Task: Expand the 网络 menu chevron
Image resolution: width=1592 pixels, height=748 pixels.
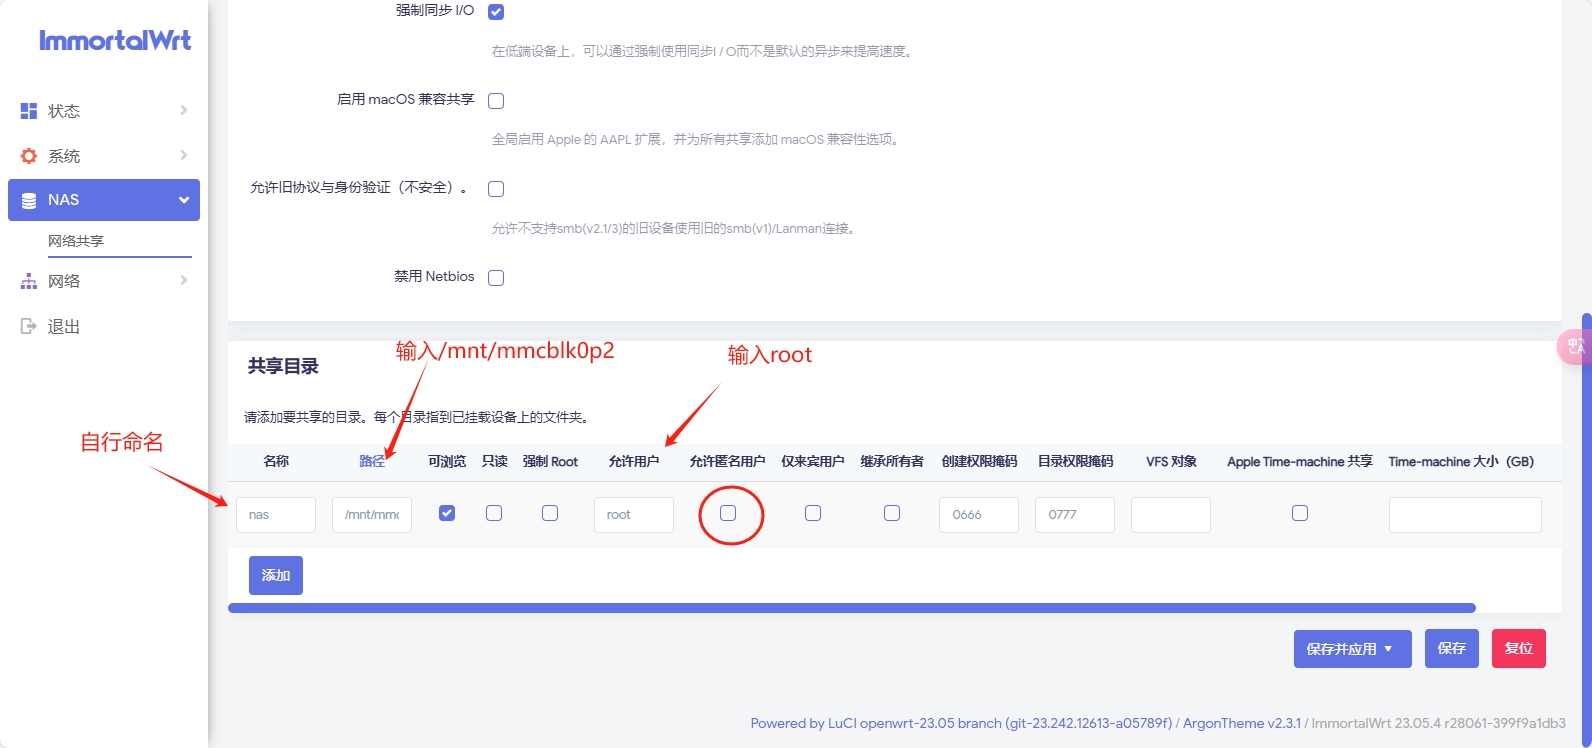Action: [184, 281]
